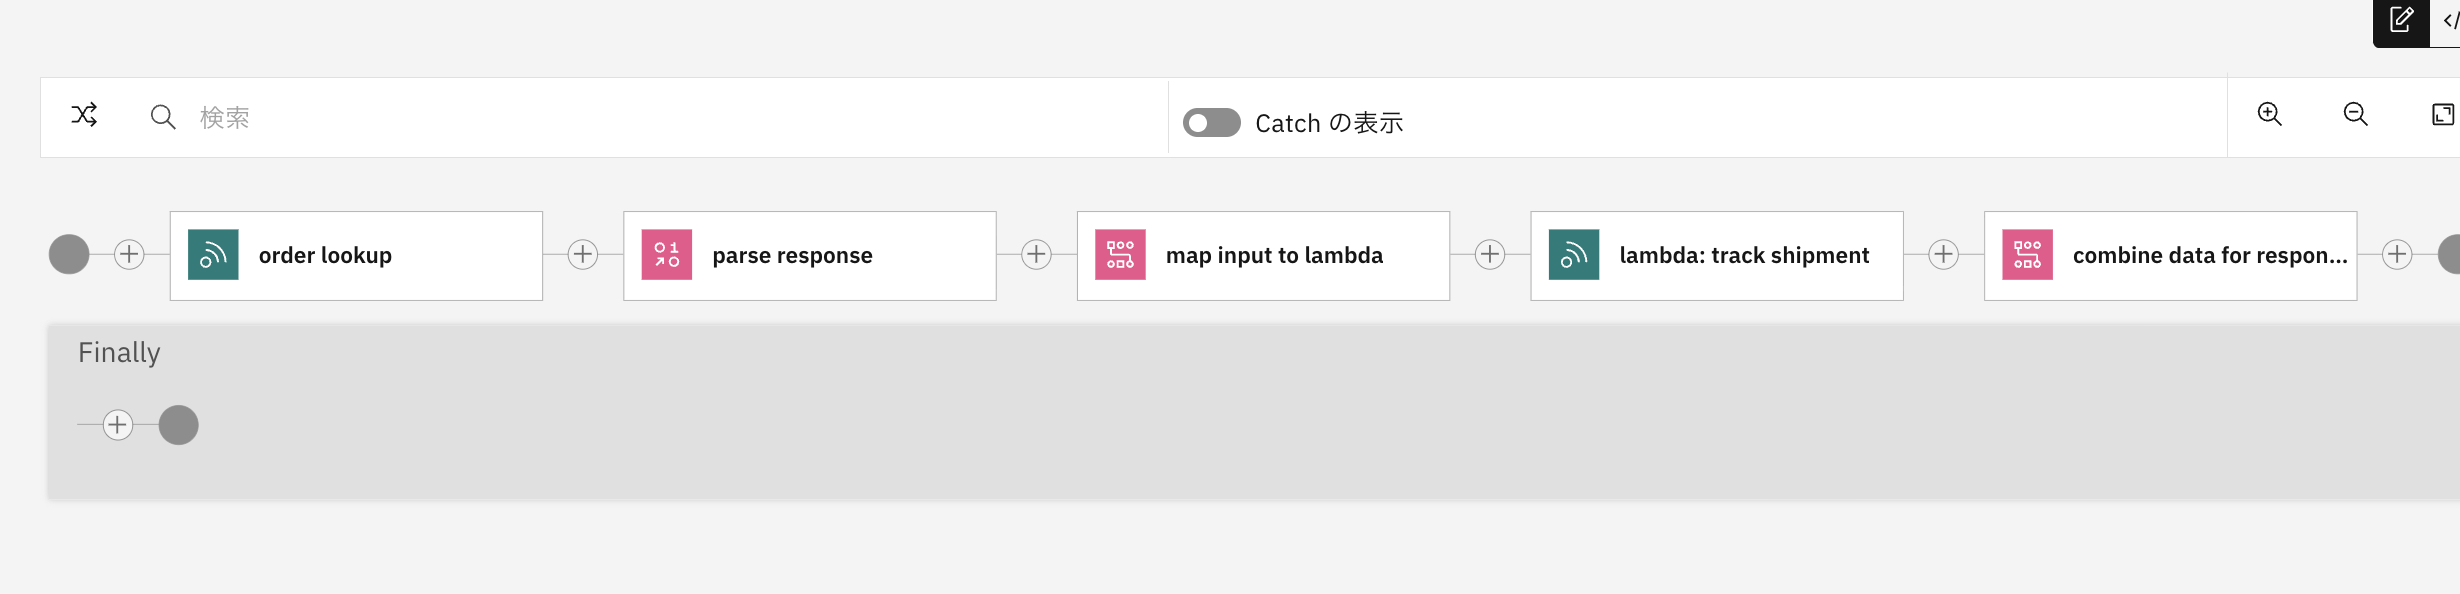
Task: Fit the flow to screen
Action: pos(2443,115)
